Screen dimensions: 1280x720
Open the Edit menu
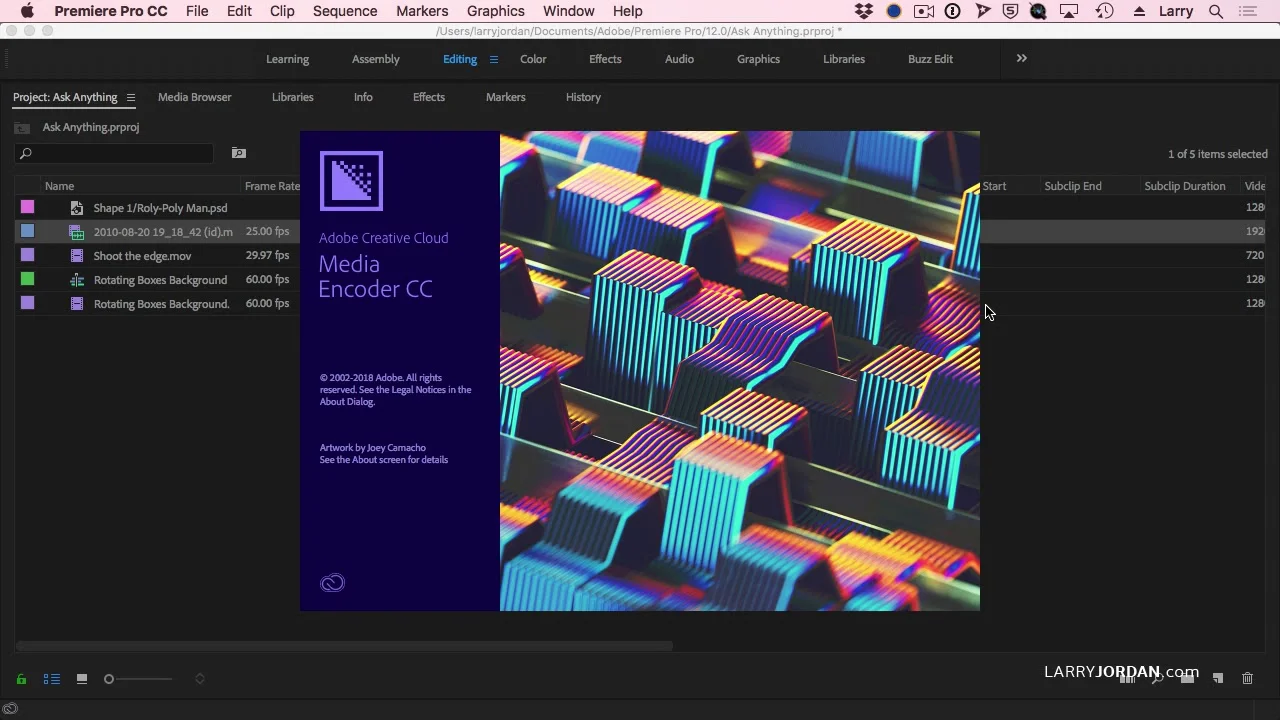(x=239, y=11)
